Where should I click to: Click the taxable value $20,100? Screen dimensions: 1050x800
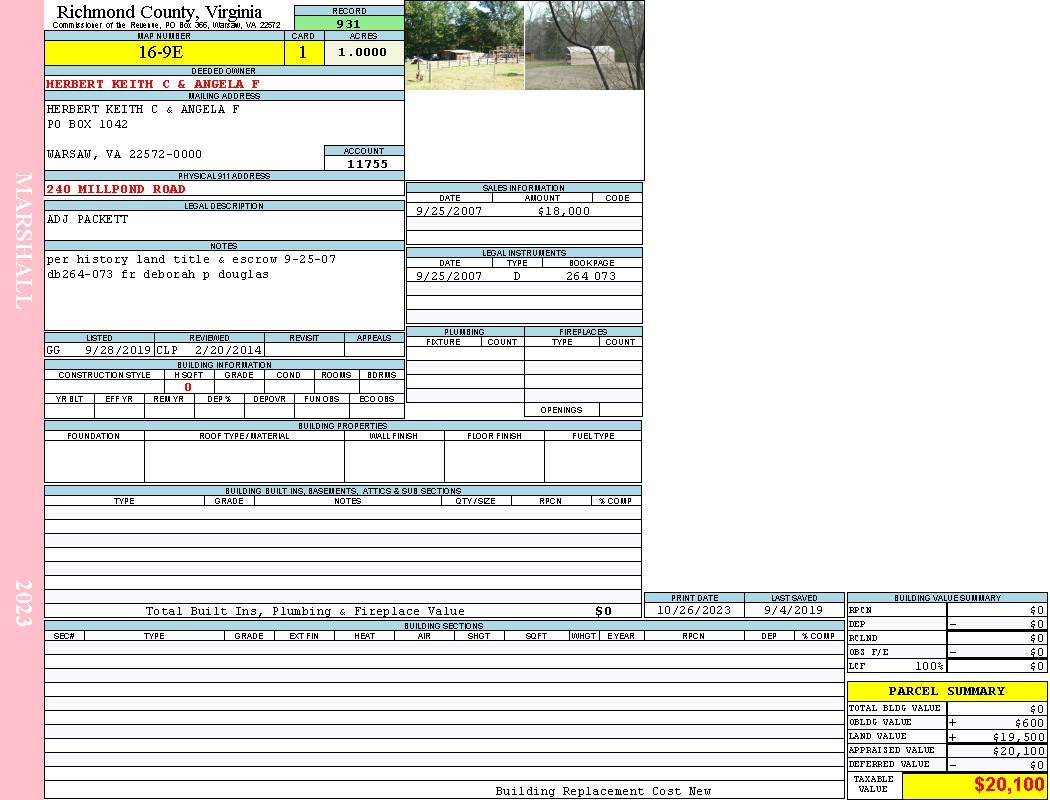pyautogui.click(x=1008, y=785)
